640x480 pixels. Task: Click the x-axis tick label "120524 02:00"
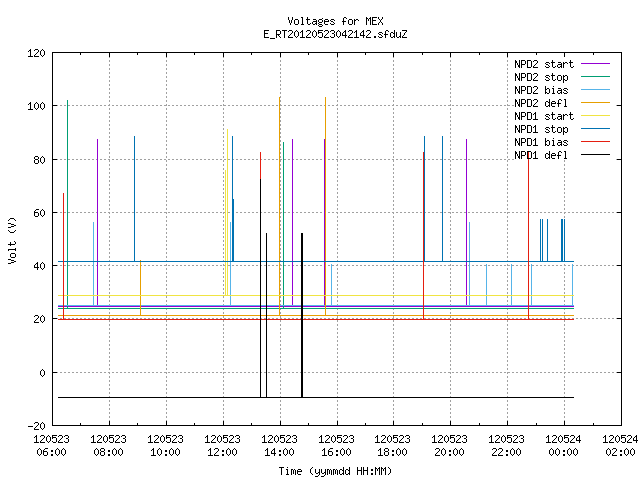(620, 446)
